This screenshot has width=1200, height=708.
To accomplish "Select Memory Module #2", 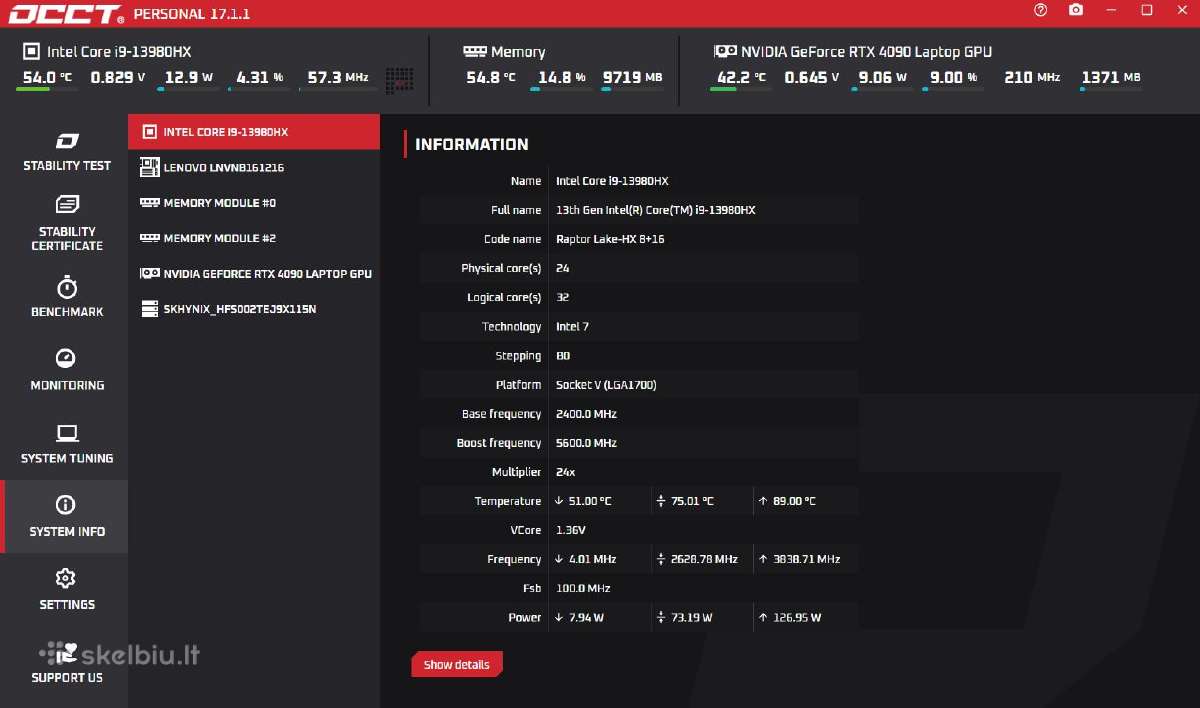I will click(x=254, y=238).
